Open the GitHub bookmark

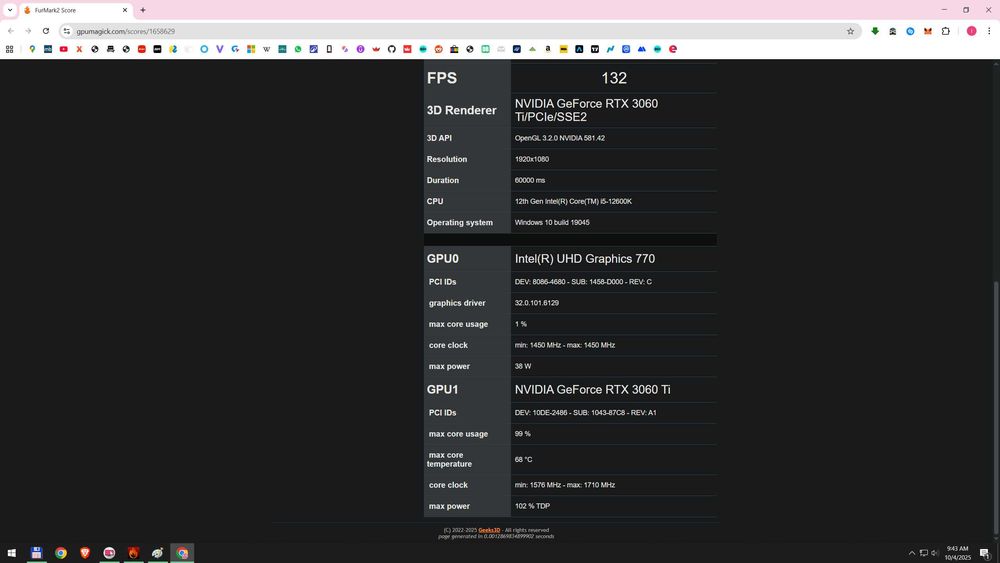pos(392,49)
